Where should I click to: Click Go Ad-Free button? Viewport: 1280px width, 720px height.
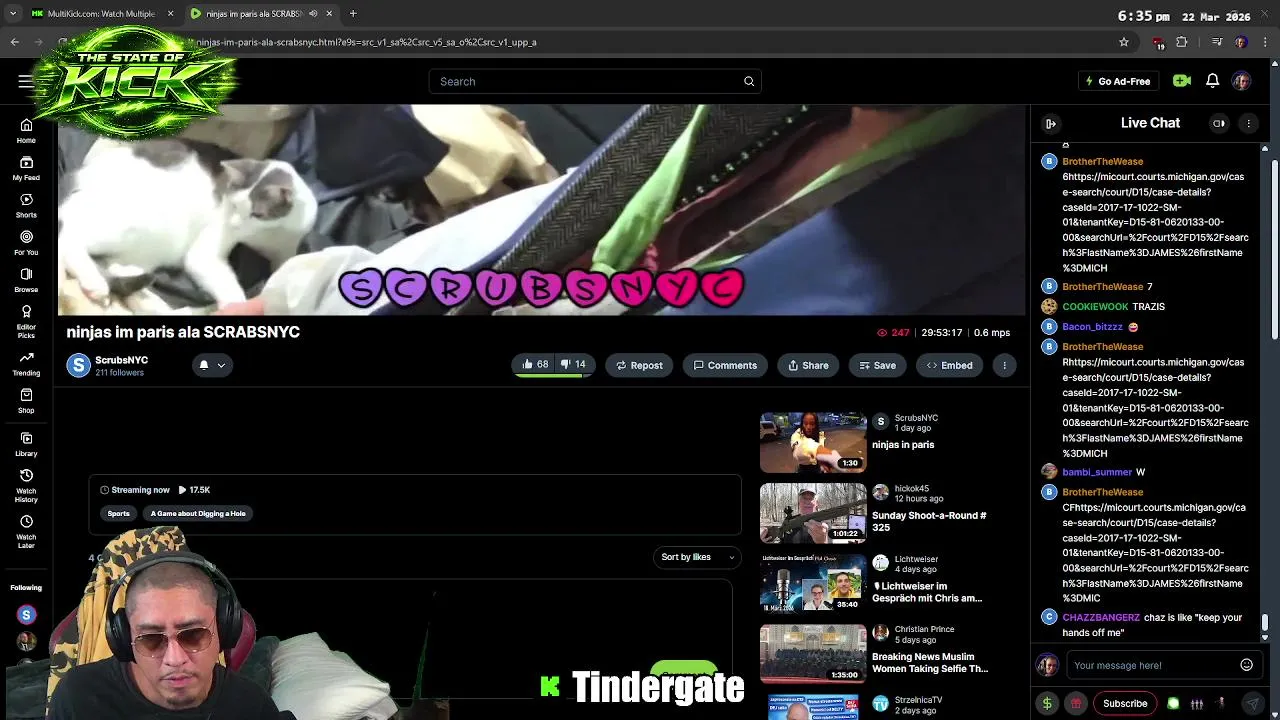(1117, 81)
